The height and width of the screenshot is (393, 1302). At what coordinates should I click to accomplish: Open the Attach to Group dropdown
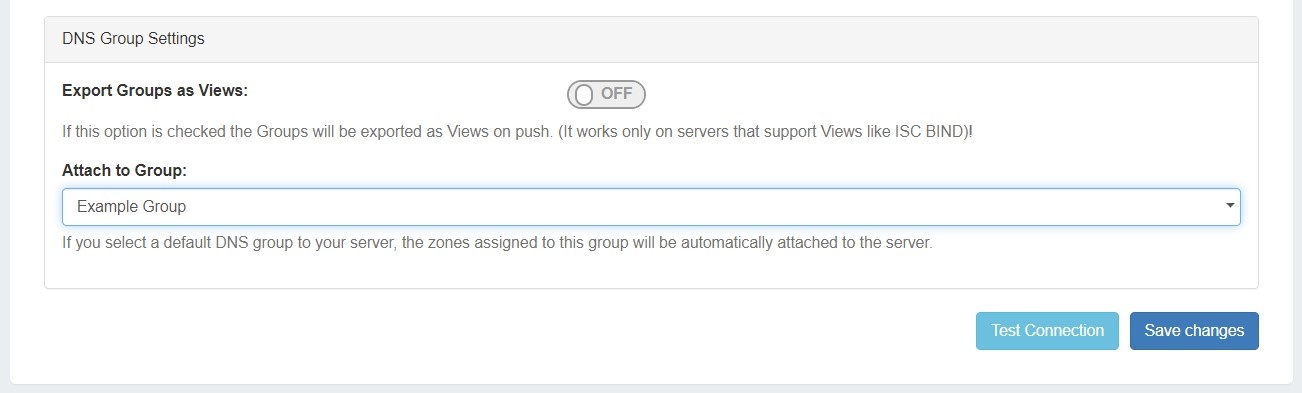tap(651, 207)
